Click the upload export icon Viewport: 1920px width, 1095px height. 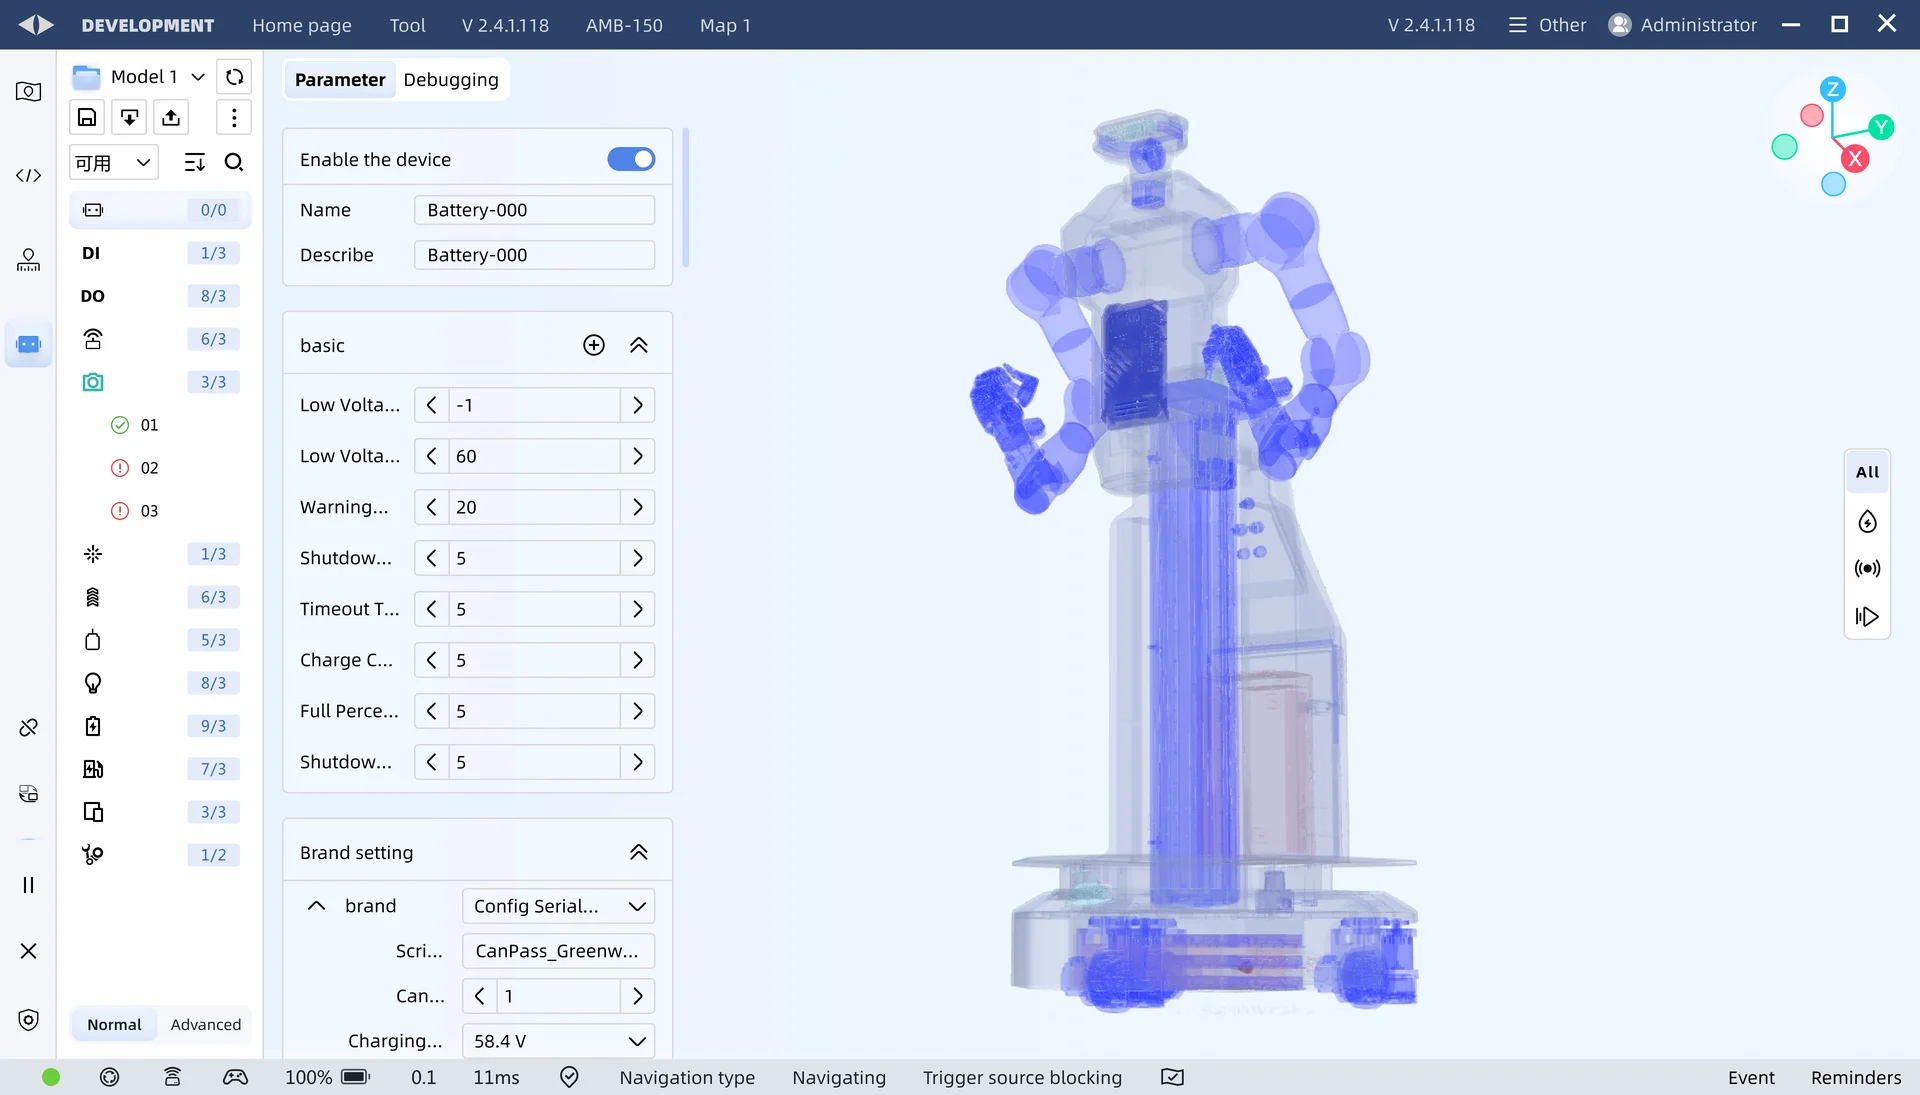tap(171, 118)
